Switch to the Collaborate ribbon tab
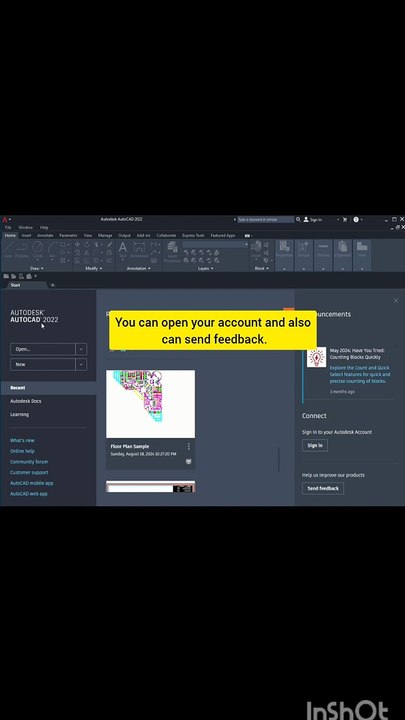Screen dimensions: 405x720 coord(166,236)
